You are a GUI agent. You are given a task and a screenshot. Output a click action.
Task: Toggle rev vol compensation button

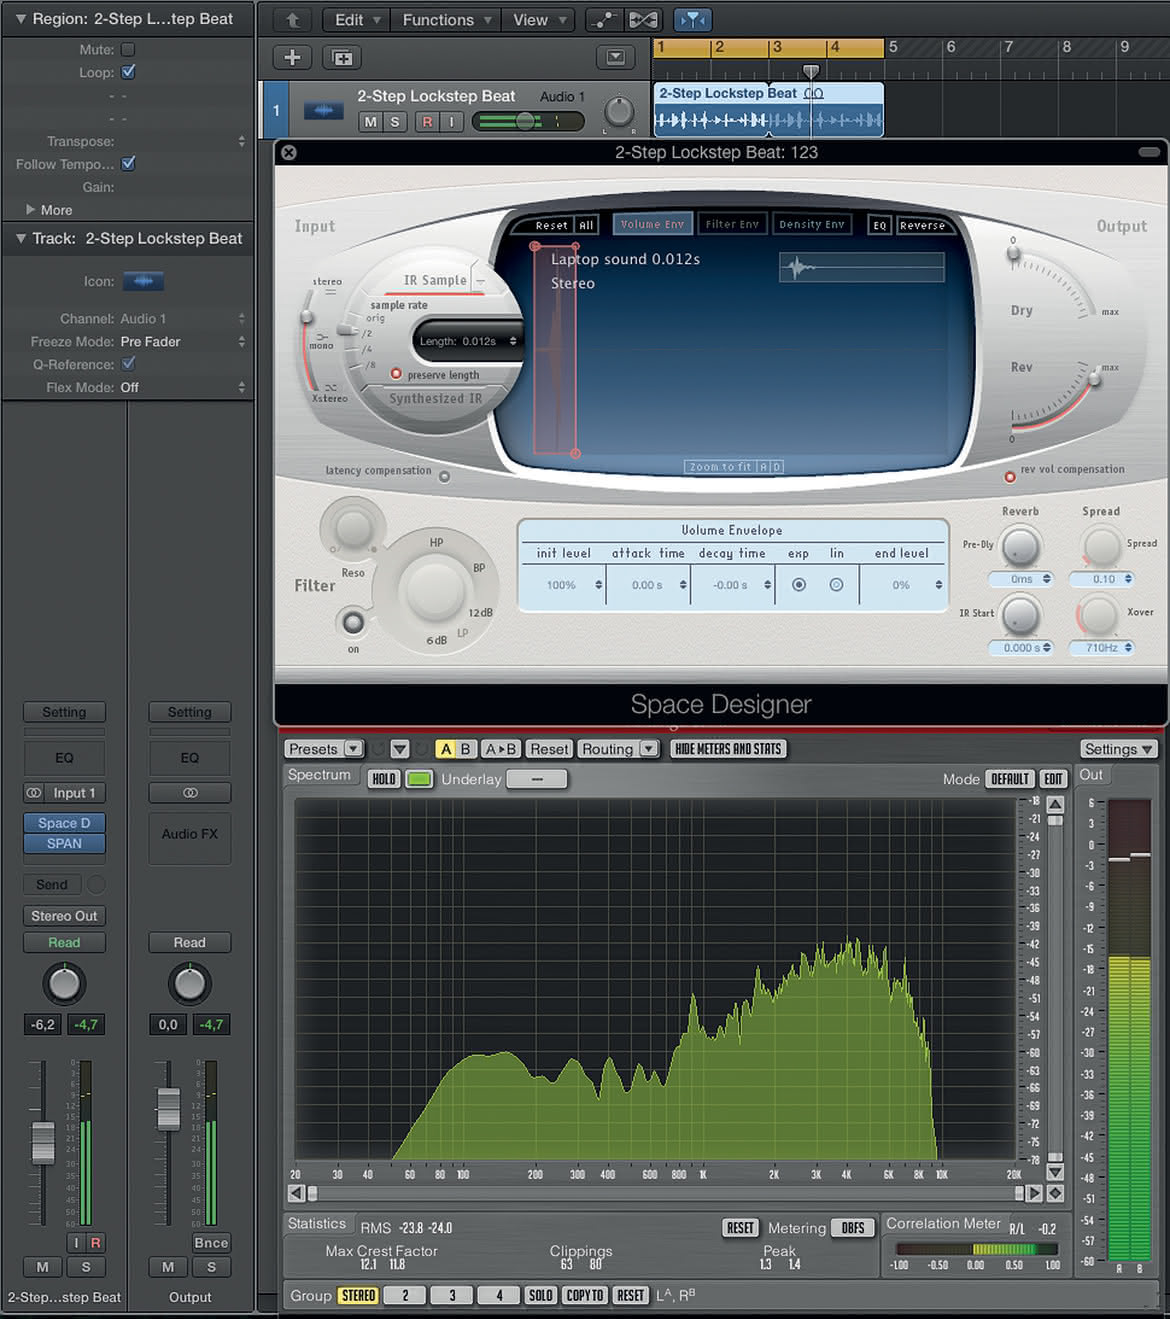[1010, 477]
